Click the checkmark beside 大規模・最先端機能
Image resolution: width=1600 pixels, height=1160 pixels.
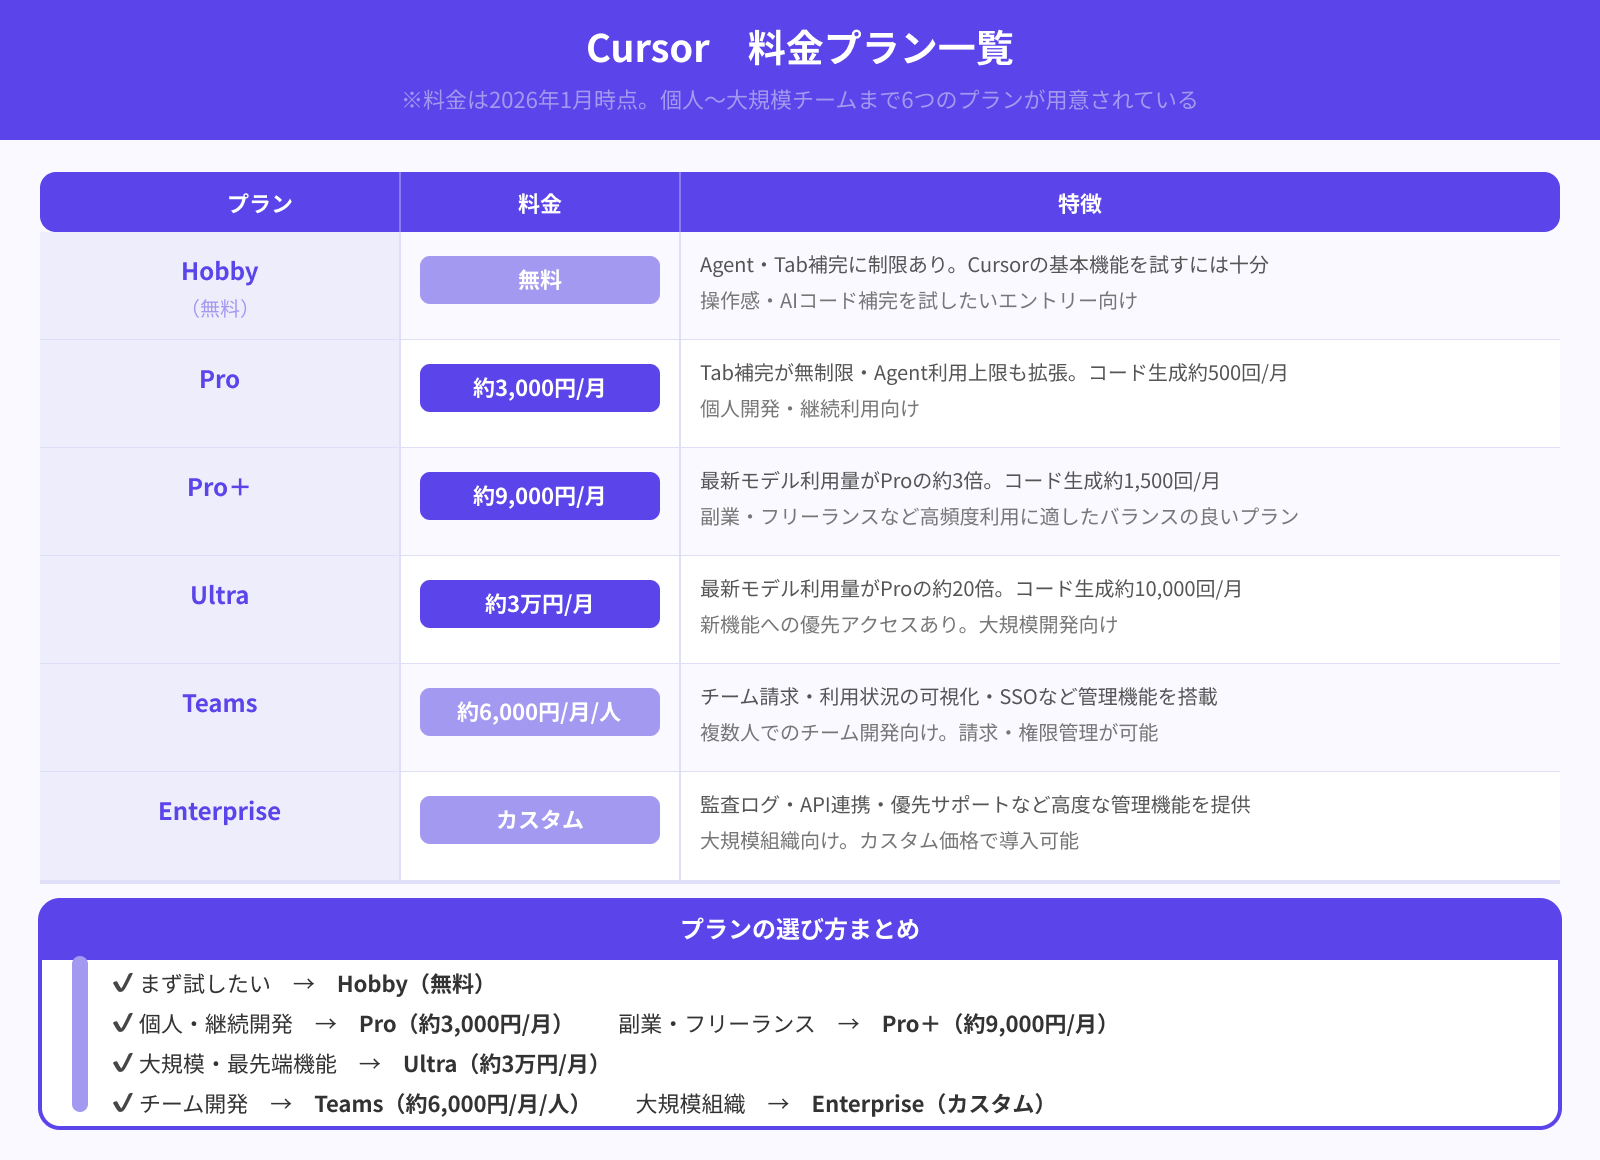[121, 1063]
